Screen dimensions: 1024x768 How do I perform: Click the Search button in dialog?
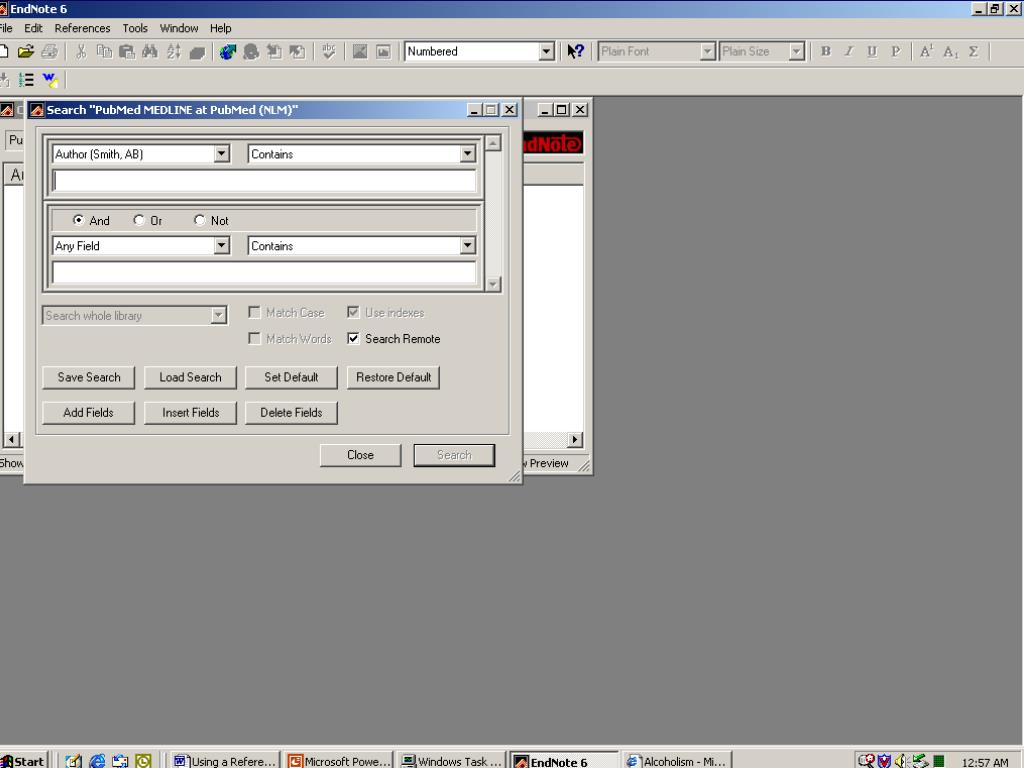coord(455,455)
